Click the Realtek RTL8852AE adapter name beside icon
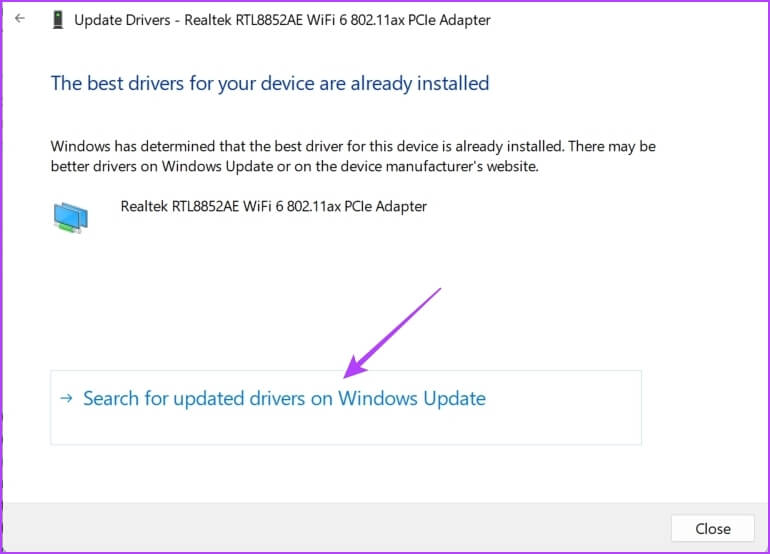Screen dimensions: 770x554 274,206
